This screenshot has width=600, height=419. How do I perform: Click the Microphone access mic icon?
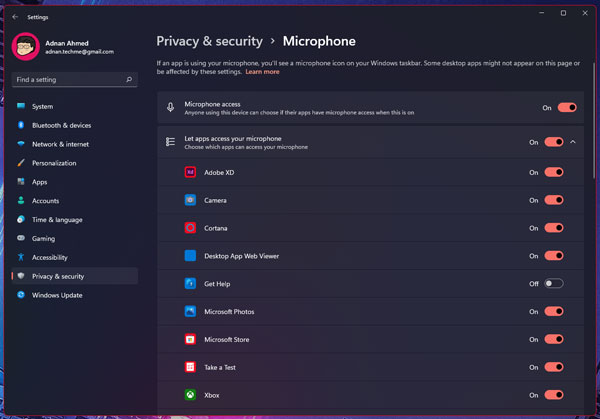(170, 107)
